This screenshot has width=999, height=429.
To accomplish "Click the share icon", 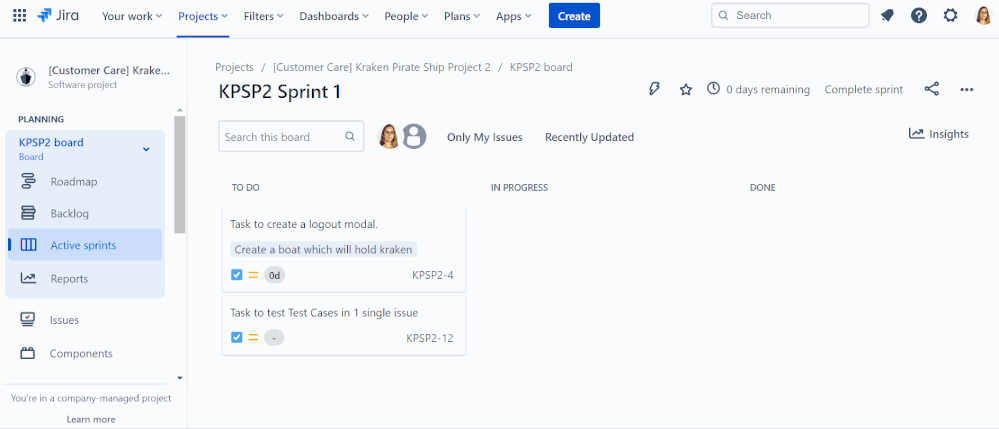I will click(931, 89).
